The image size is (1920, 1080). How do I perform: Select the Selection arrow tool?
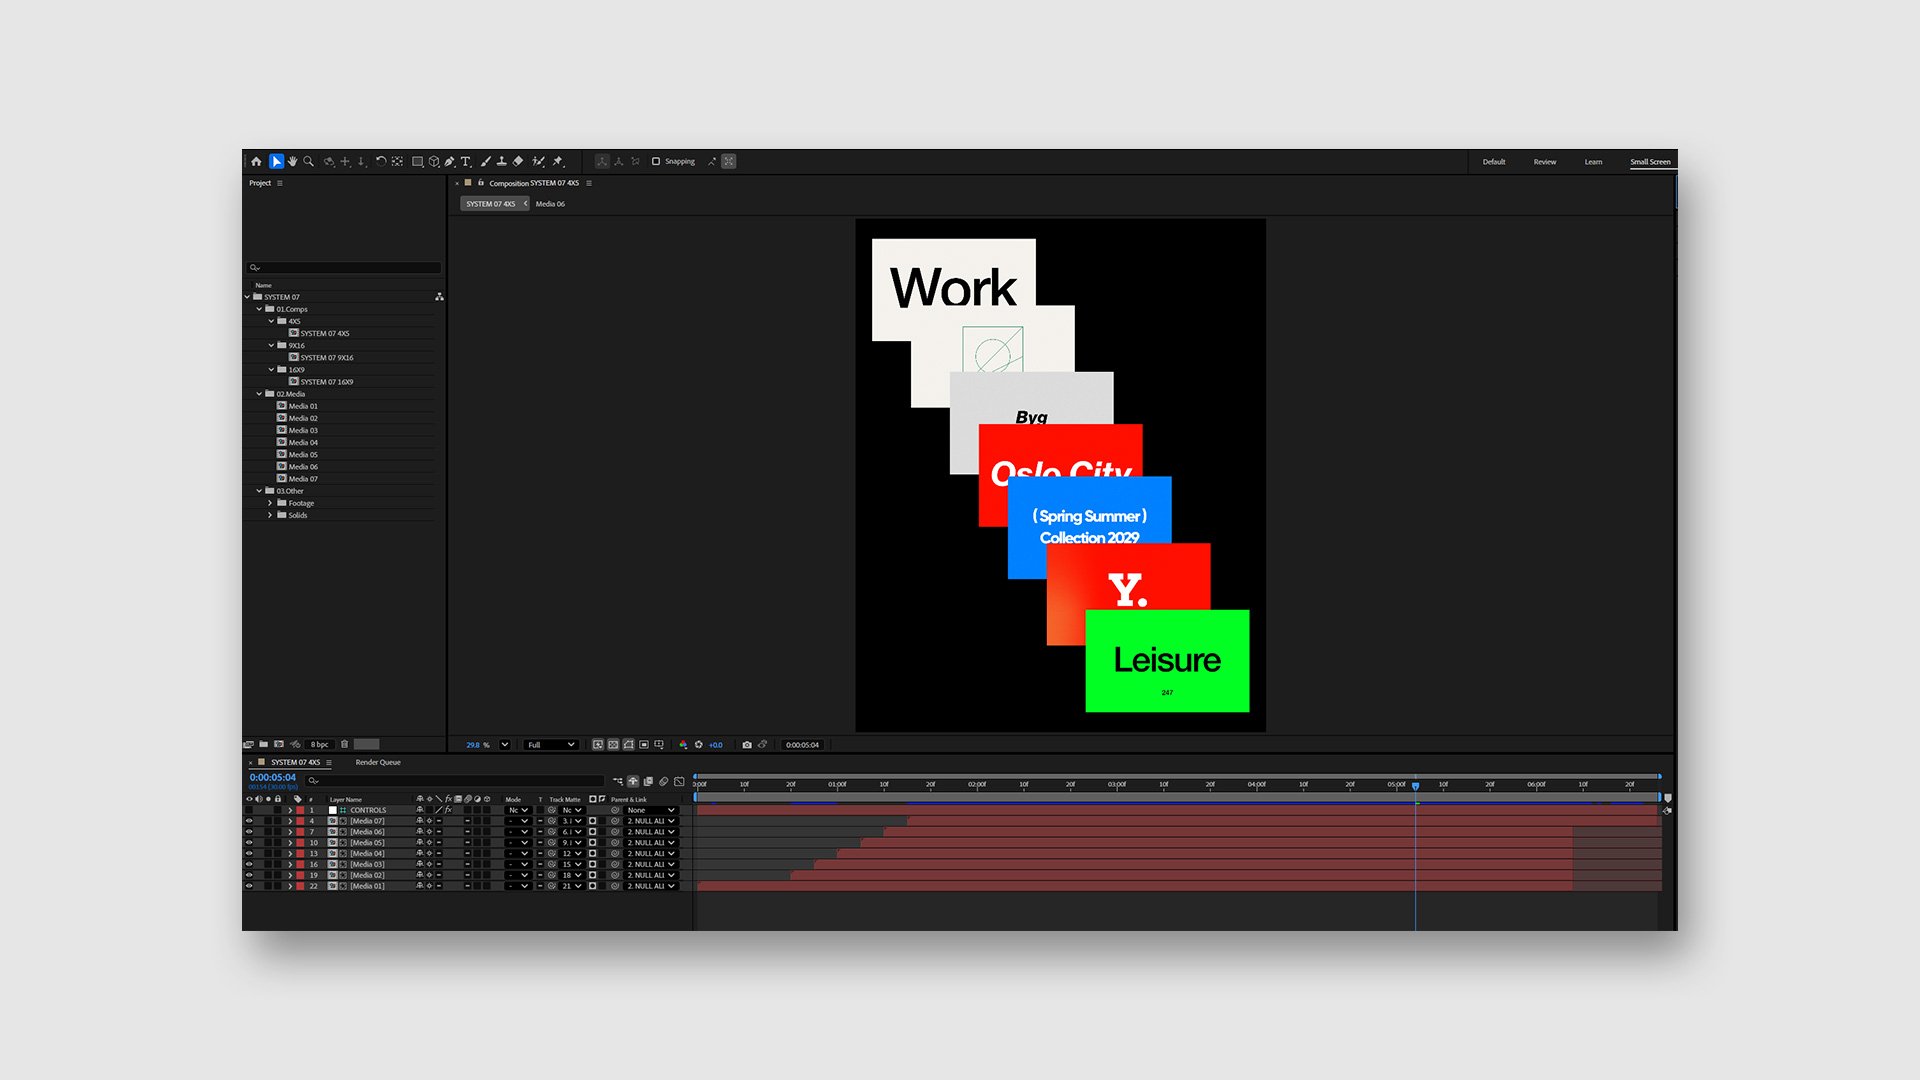pos(276,161)
